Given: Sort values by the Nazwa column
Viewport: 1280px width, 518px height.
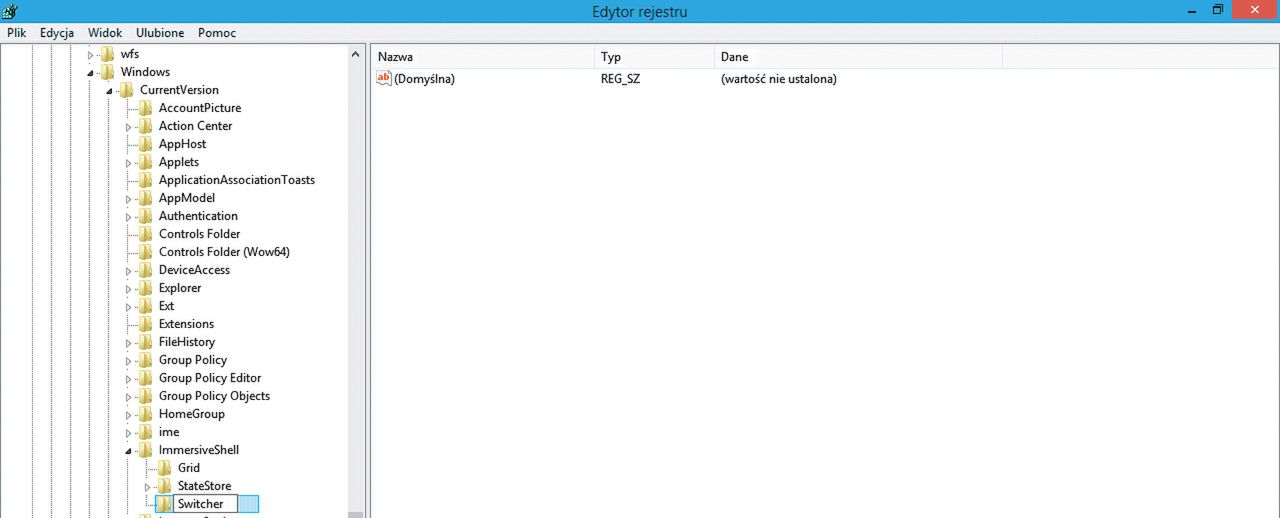Looking at the screenshot, I should [482, 57].
